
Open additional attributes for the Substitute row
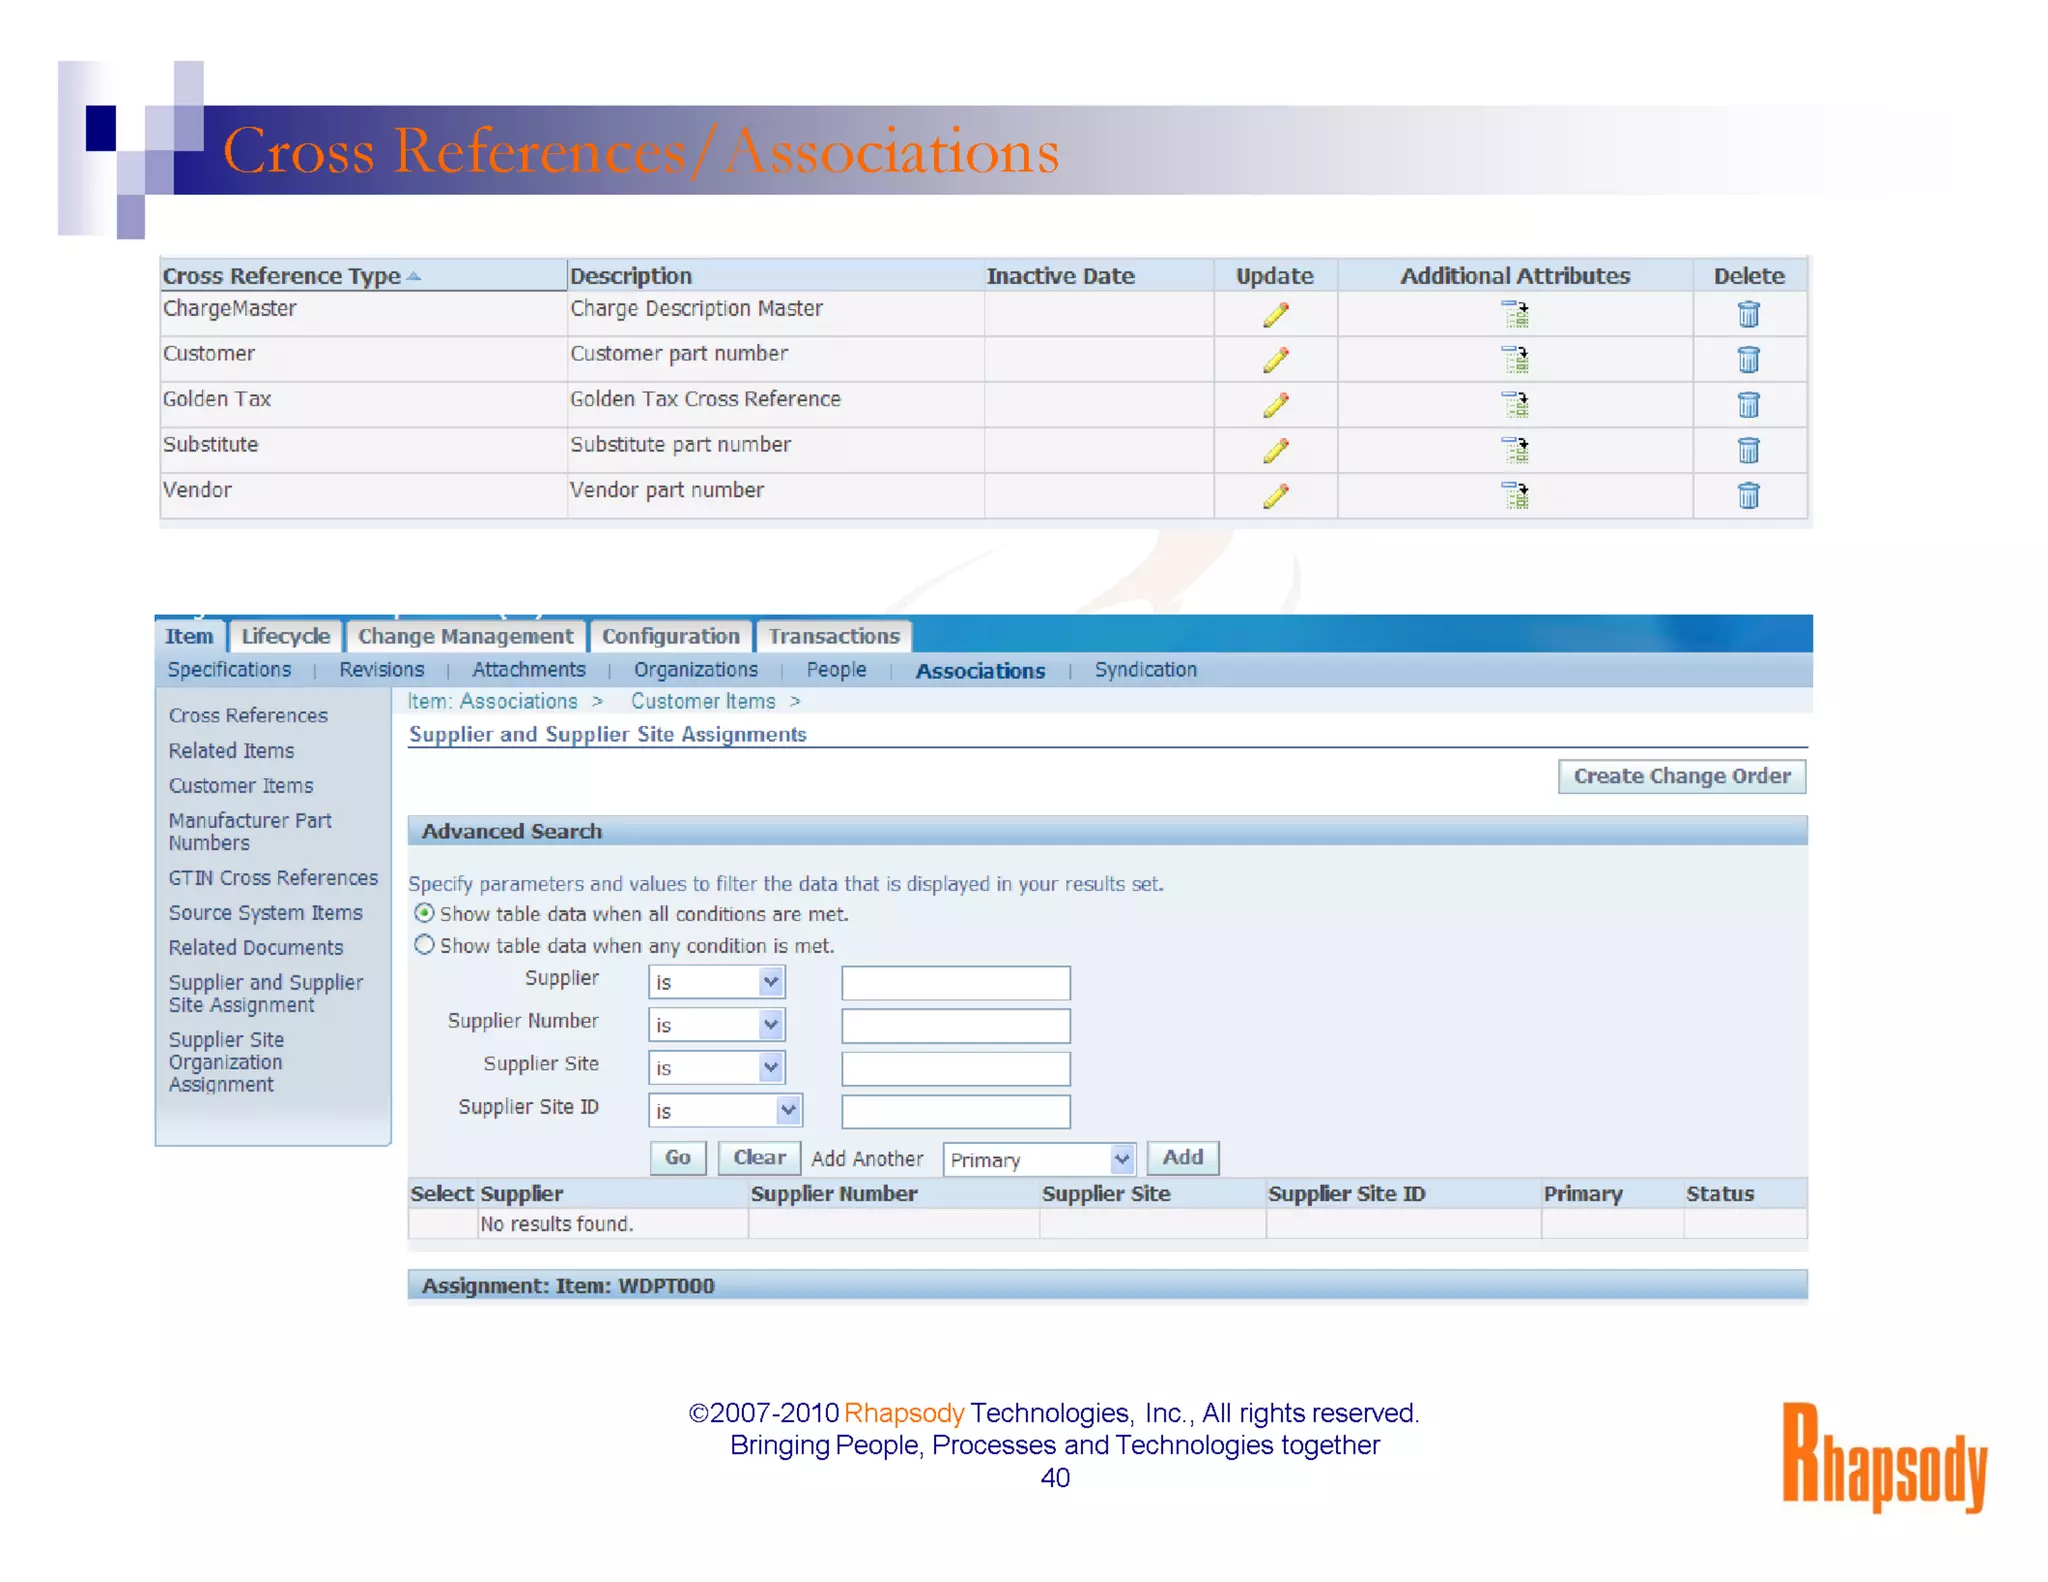[x=1515, y=451]
